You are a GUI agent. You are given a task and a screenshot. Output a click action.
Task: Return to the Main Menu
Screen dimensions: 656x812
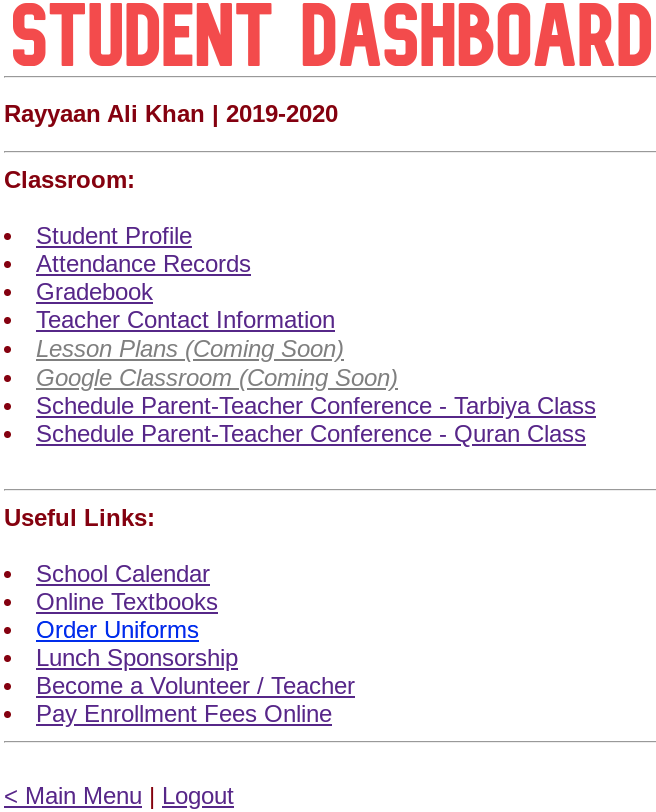[73, 796]
